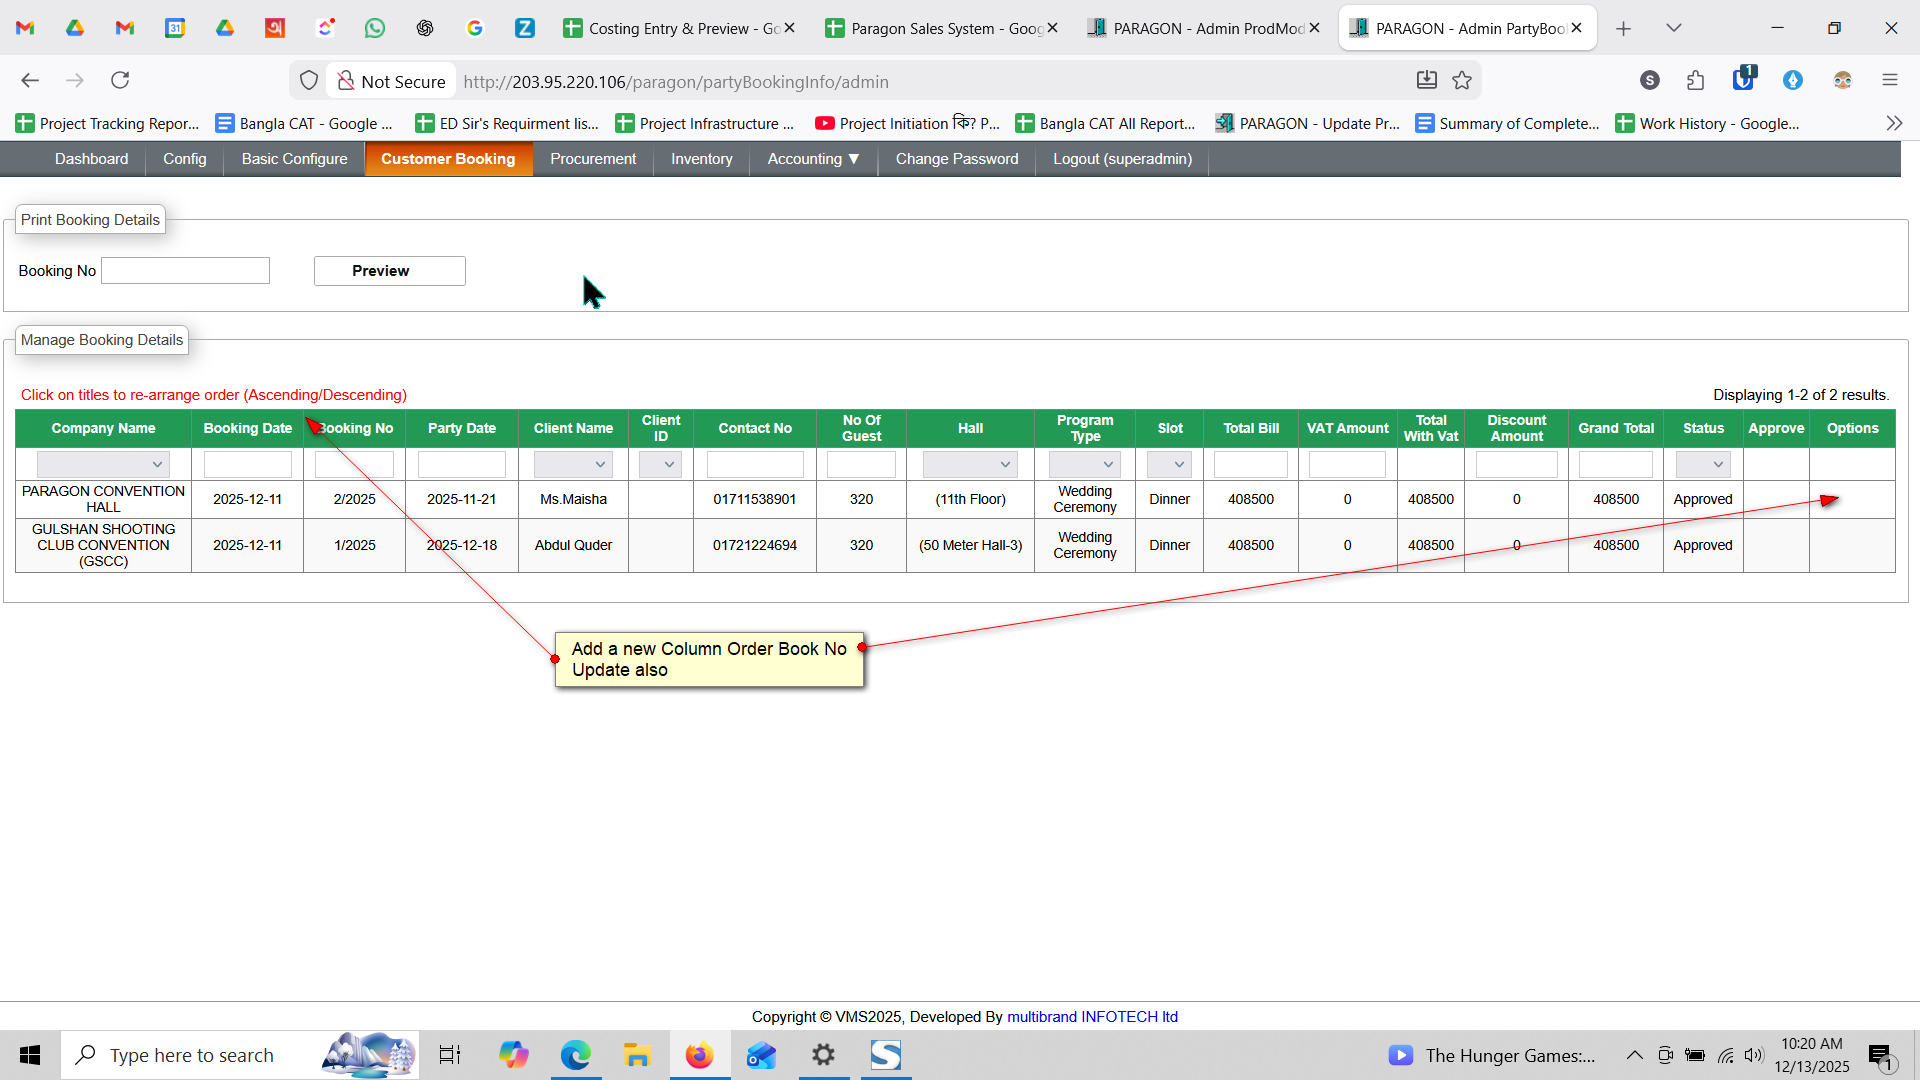The height and width of the screenshot is (1080, 1920).
Task: Open the Firefox extensions puzzle icon
Action: (1695, 80)
